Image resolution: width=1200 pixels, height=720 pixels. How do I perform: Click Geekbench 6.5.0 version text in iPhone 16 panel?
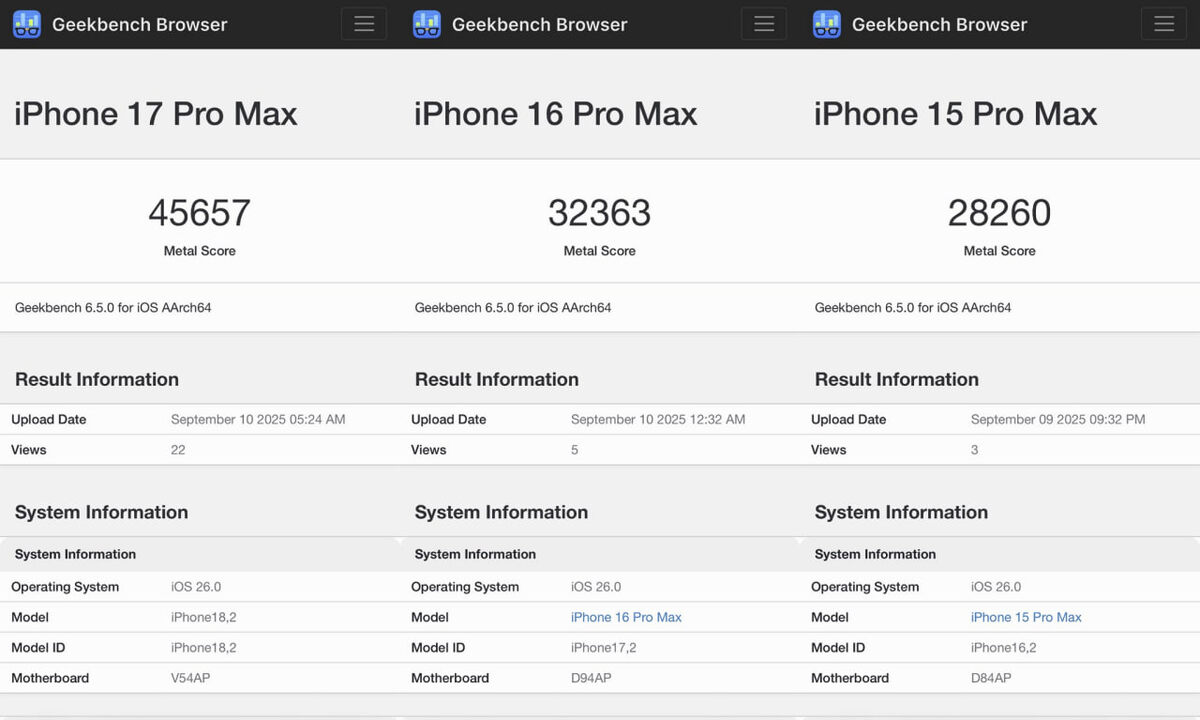coord(513,308)
